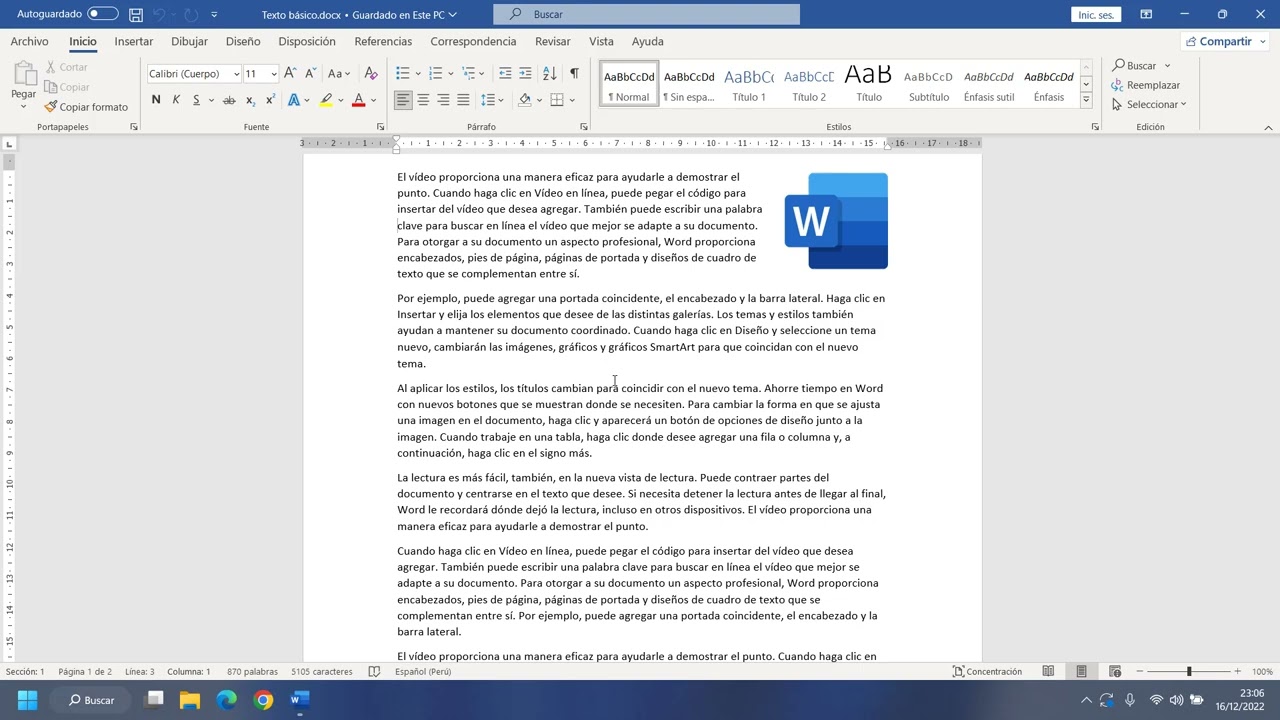Toggle superscript formatting
Viewport: 1280px width, 720px height.
[x=270, y=100]
